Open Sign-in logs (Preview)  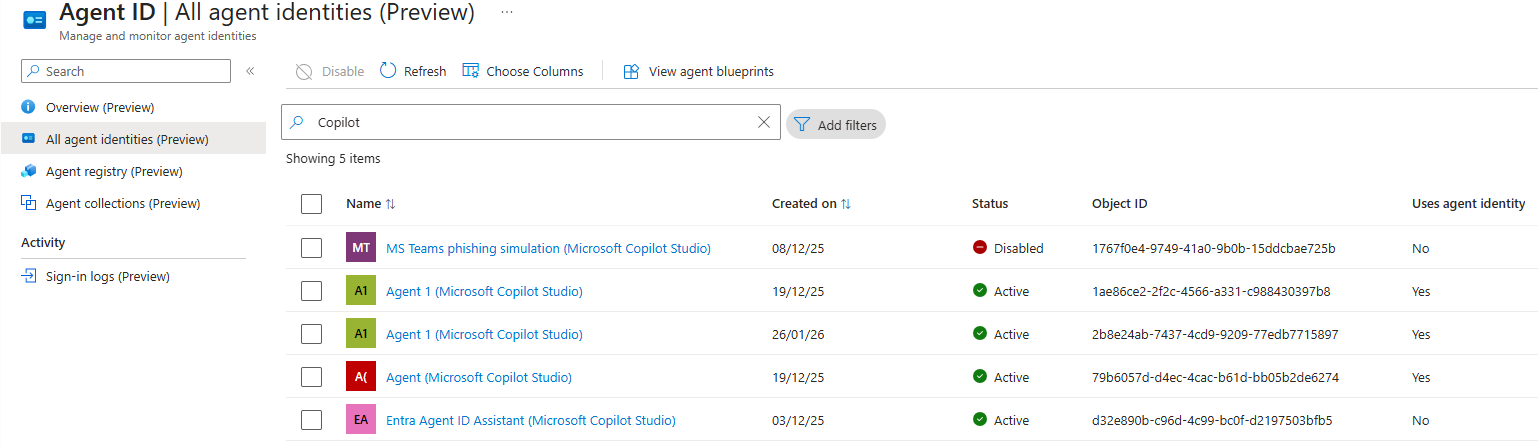108,276
